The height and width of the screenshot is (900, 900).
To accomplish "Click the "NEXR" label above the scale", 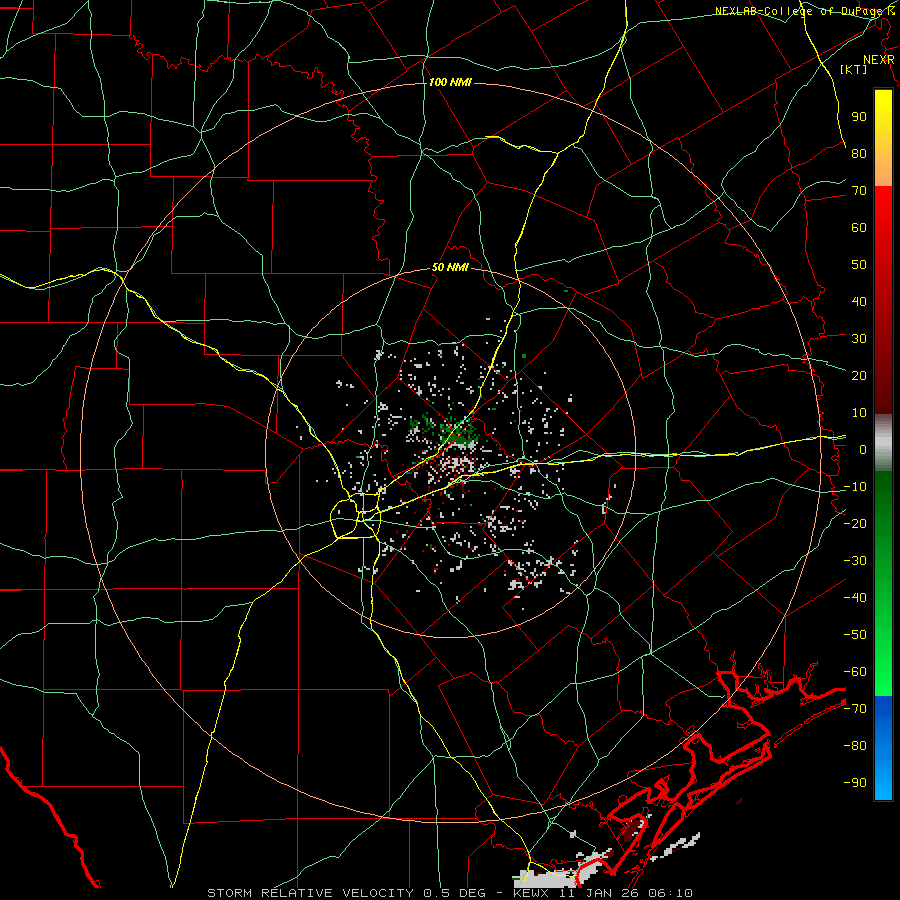I will (x=878, y=60).
